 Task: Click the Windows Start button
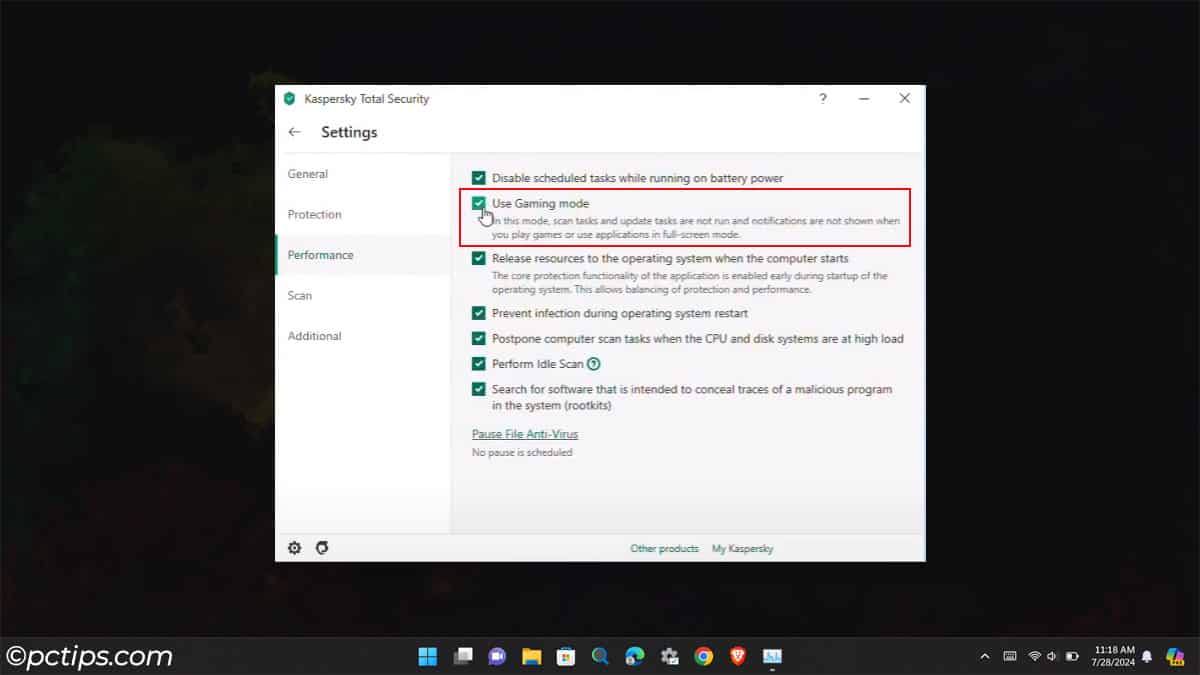click(x=427, y=656)
